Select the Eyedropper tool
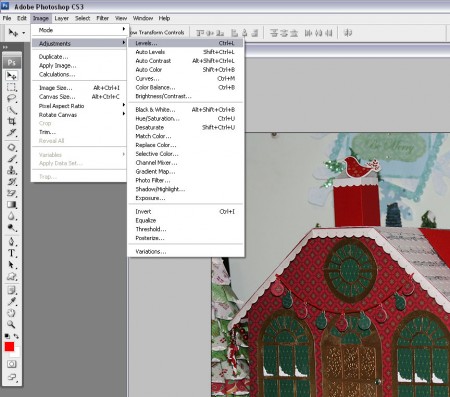 (12, 302)
